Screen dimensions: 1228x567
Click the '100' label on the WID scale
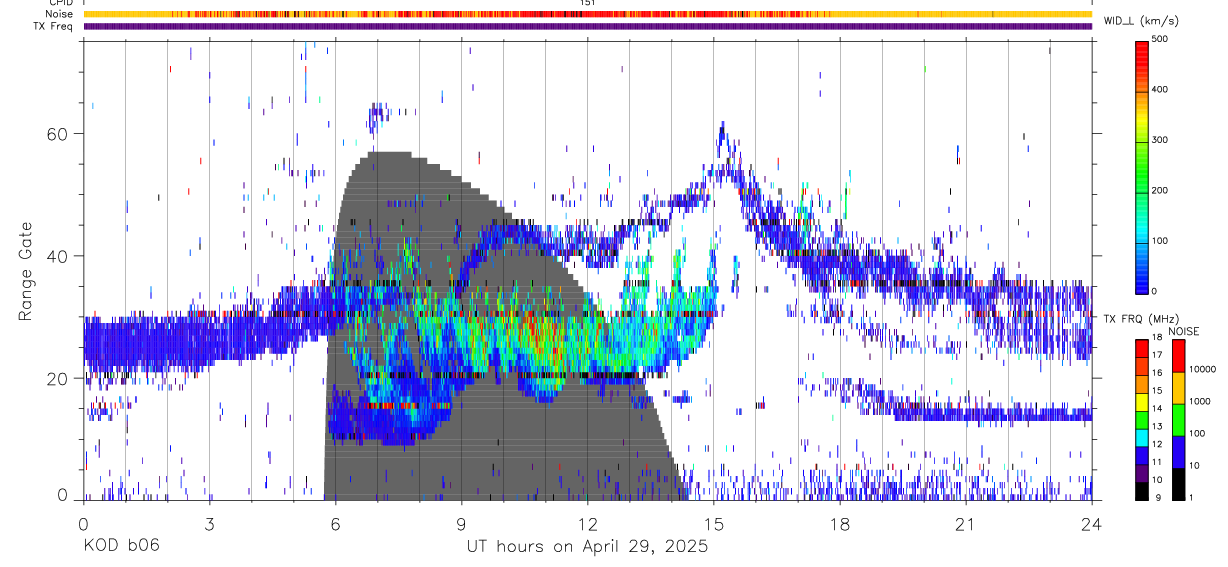1160,240
